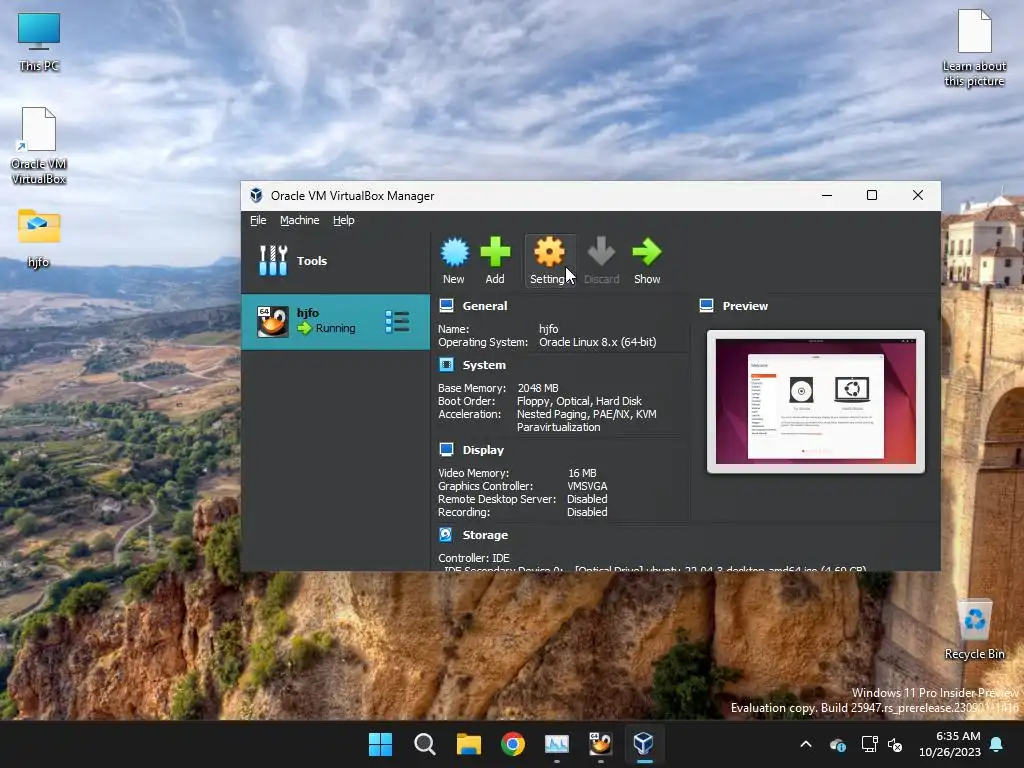
Task: Click the VM preview thumbnail
Action: click(x=816, y=401)
